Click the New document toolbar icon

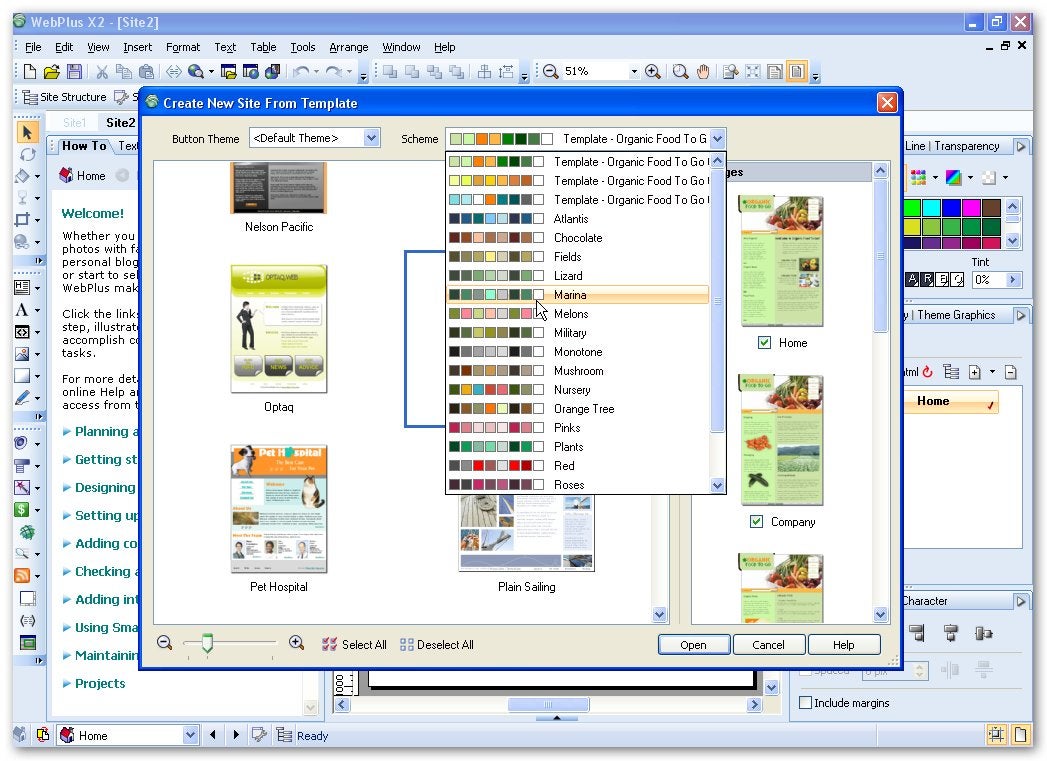click(29, 71)
